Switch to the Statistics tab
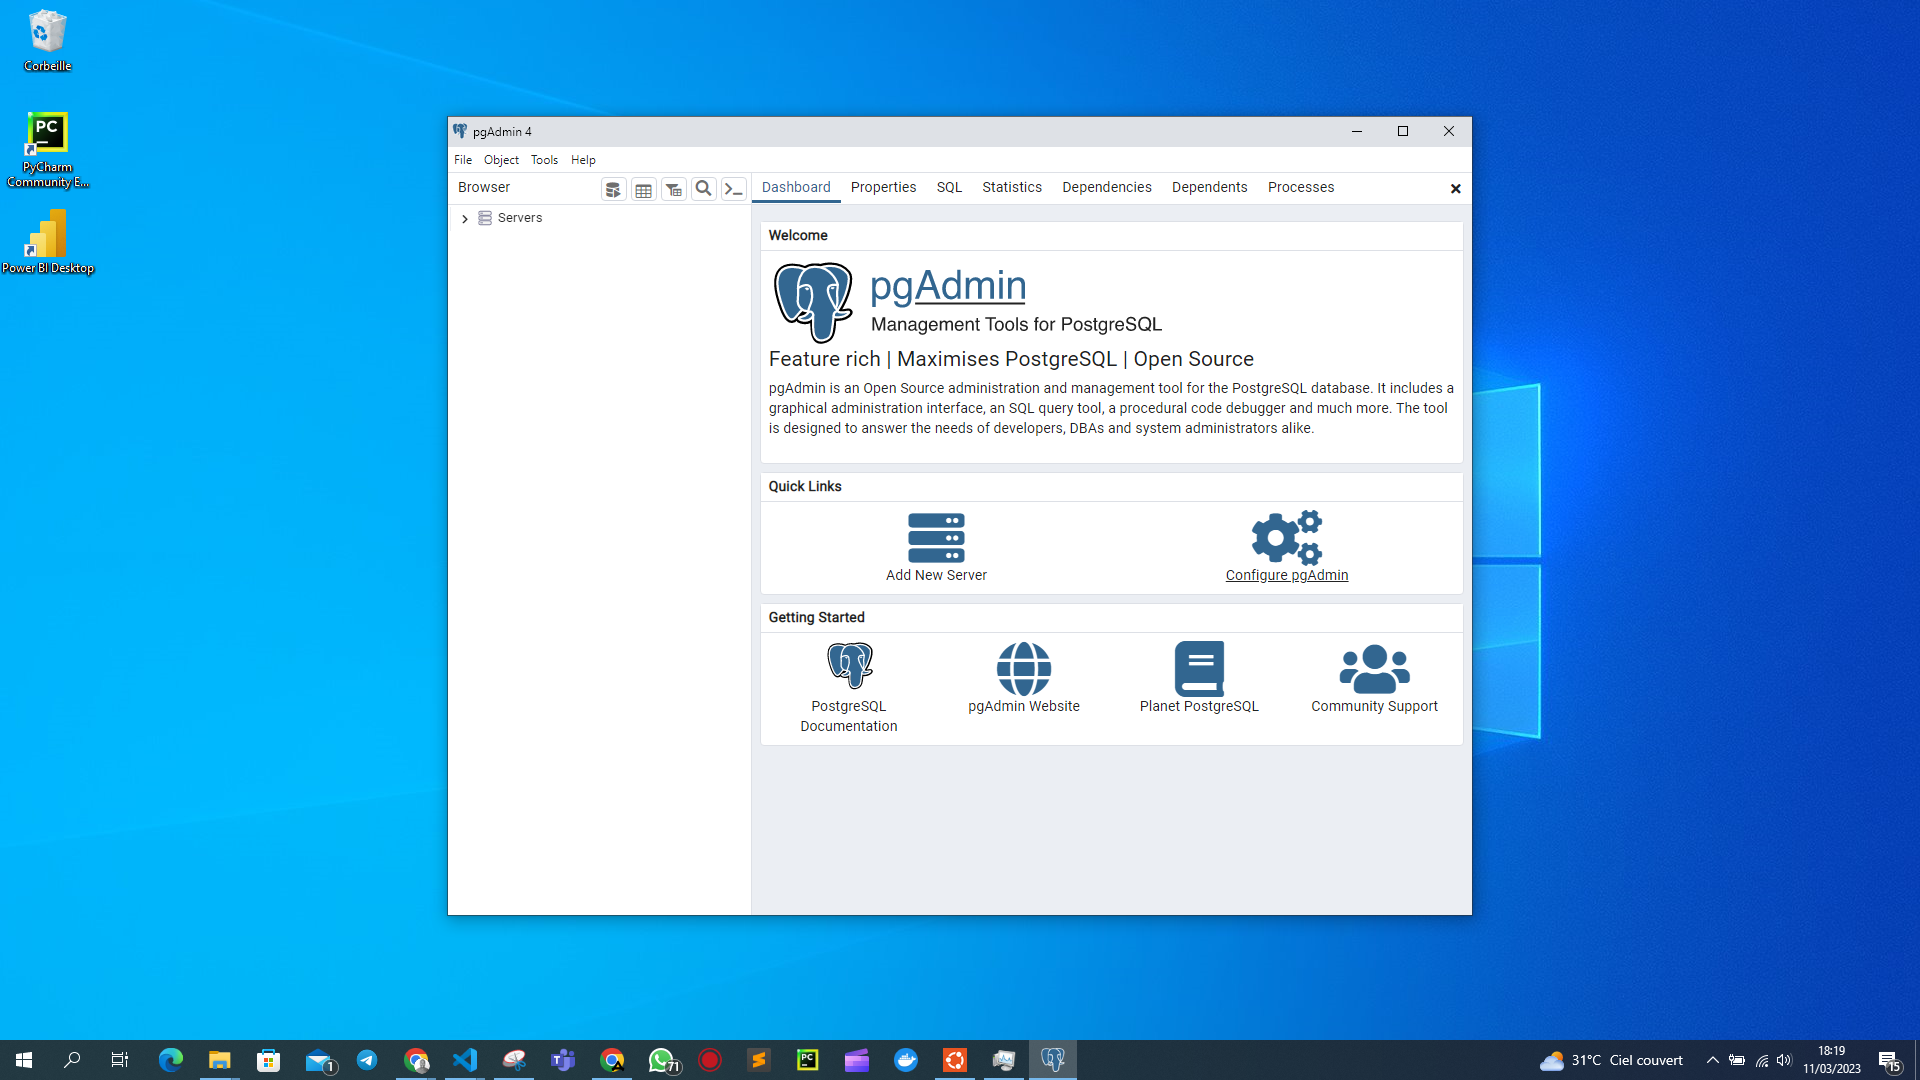1920x1080 pixels. click(1011, 188)
